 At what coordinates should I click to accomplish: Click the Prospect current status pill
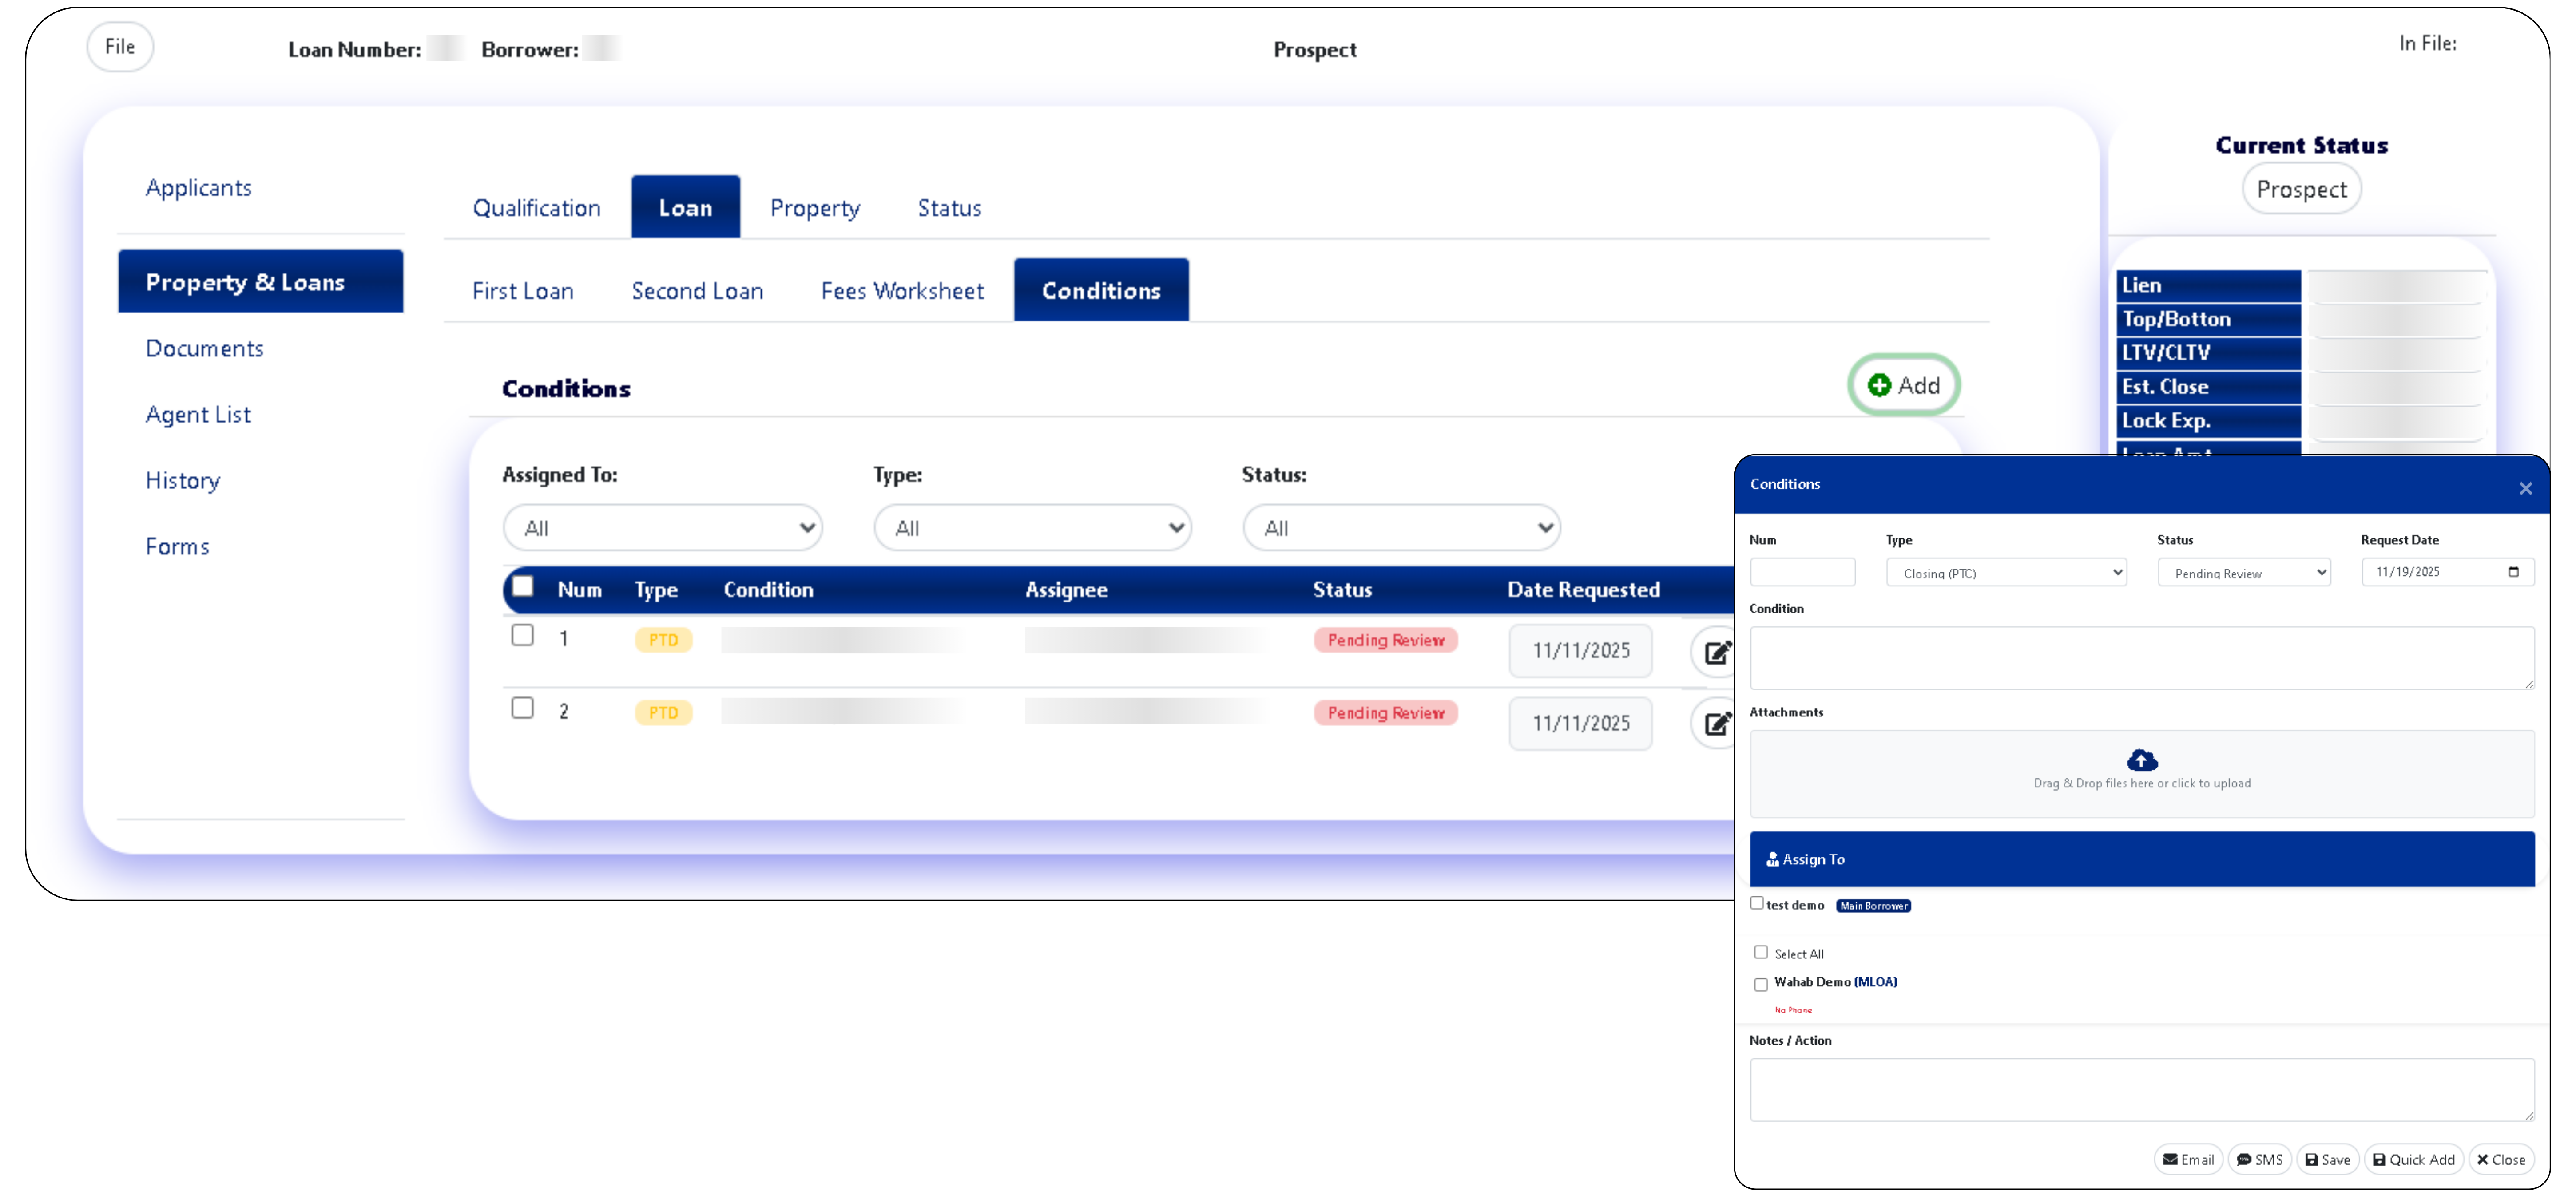2301,189
